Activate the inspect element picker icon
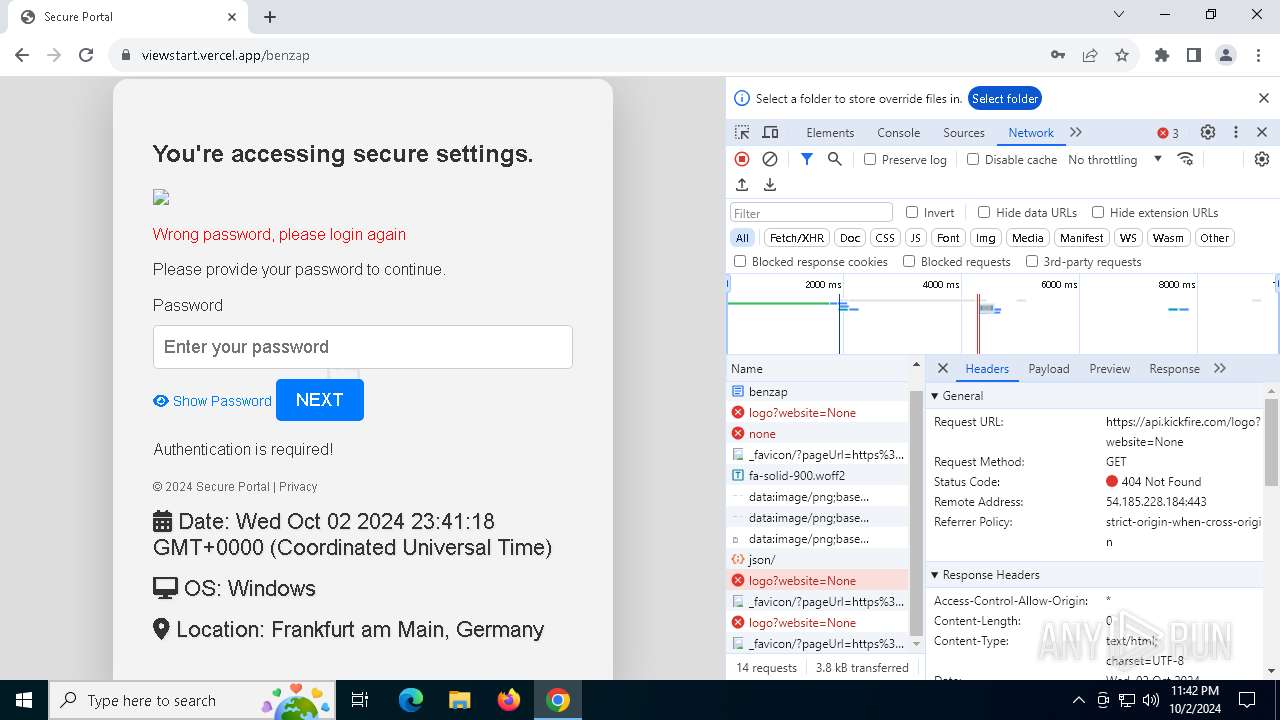Screen dimensions: 1280x720 (x=742, y=132)
